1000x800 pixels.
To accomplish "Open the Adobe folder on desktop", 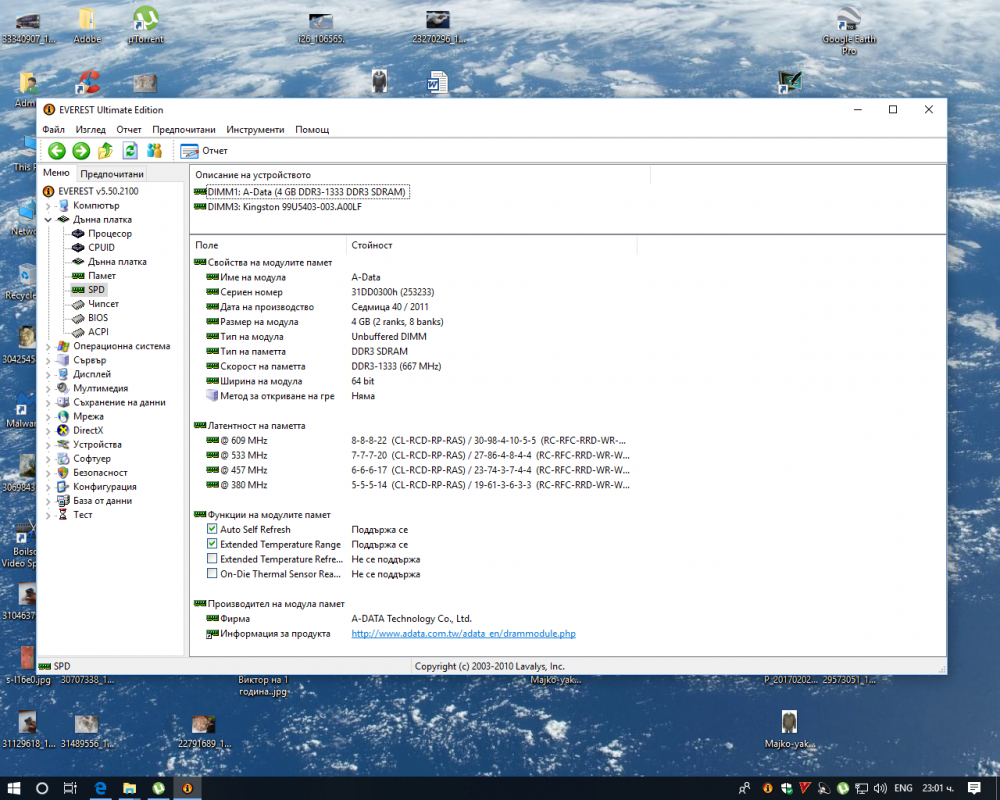I will click(87, 26).
